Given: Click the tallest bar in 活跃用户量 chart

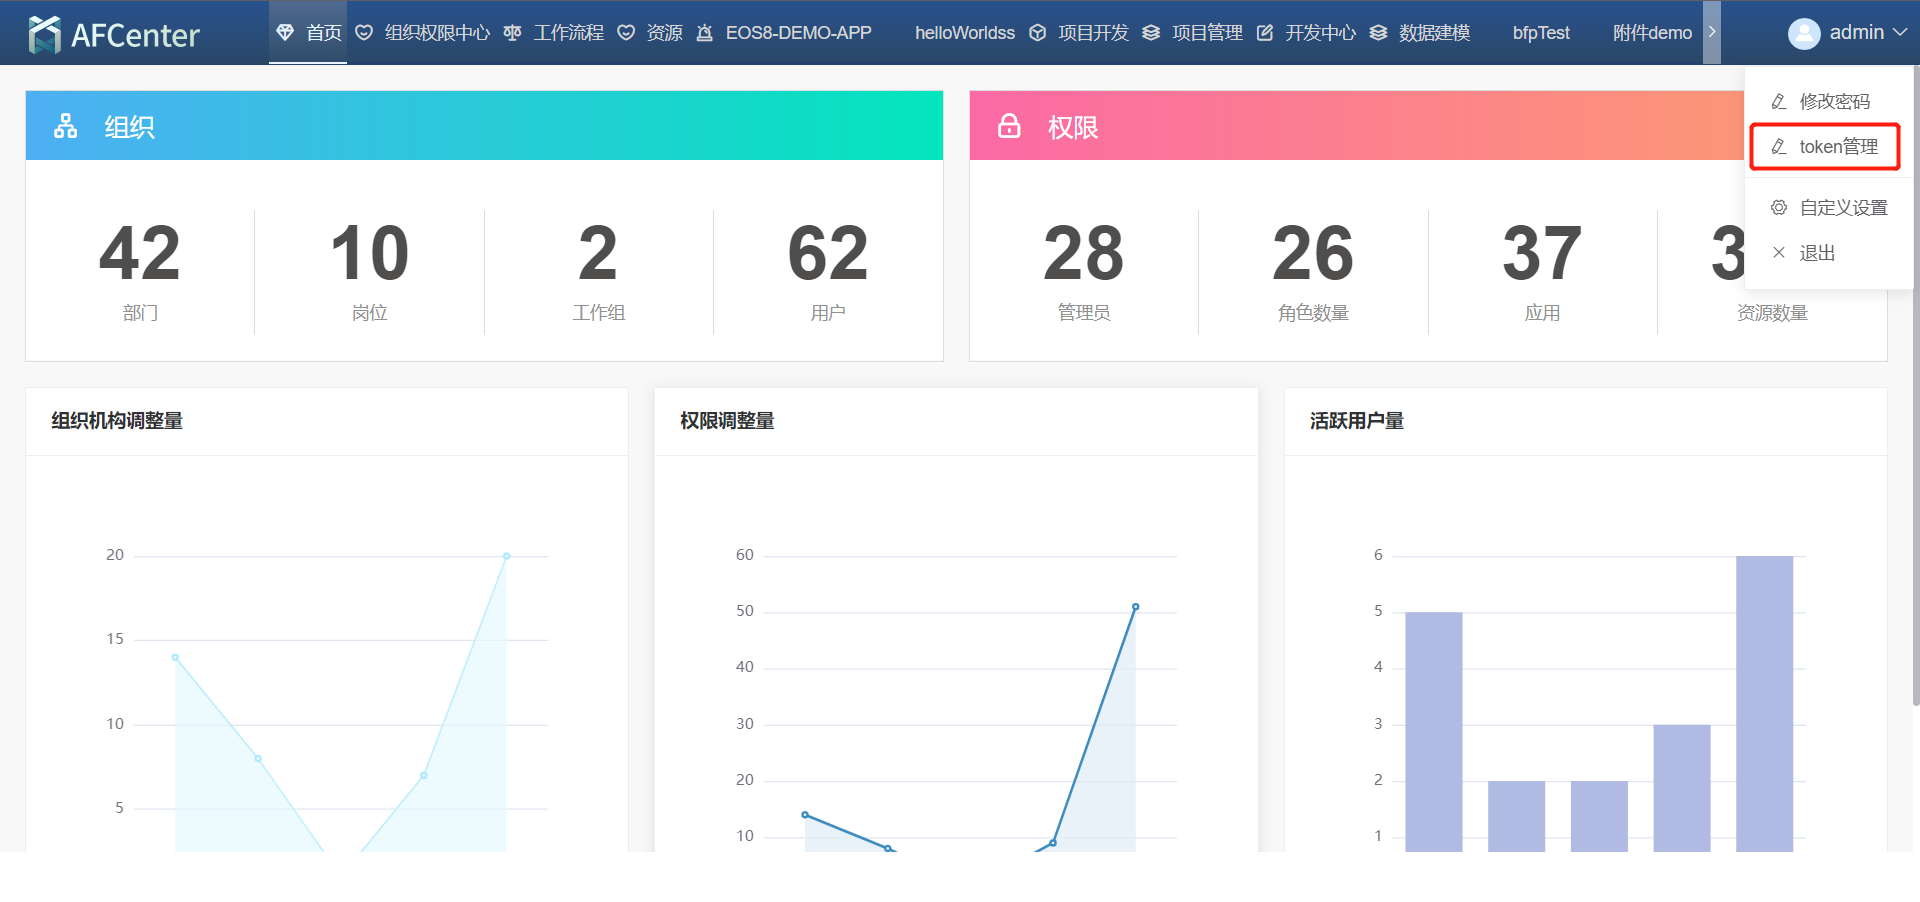Looking at the screenshot, I should coord(1764,700).
